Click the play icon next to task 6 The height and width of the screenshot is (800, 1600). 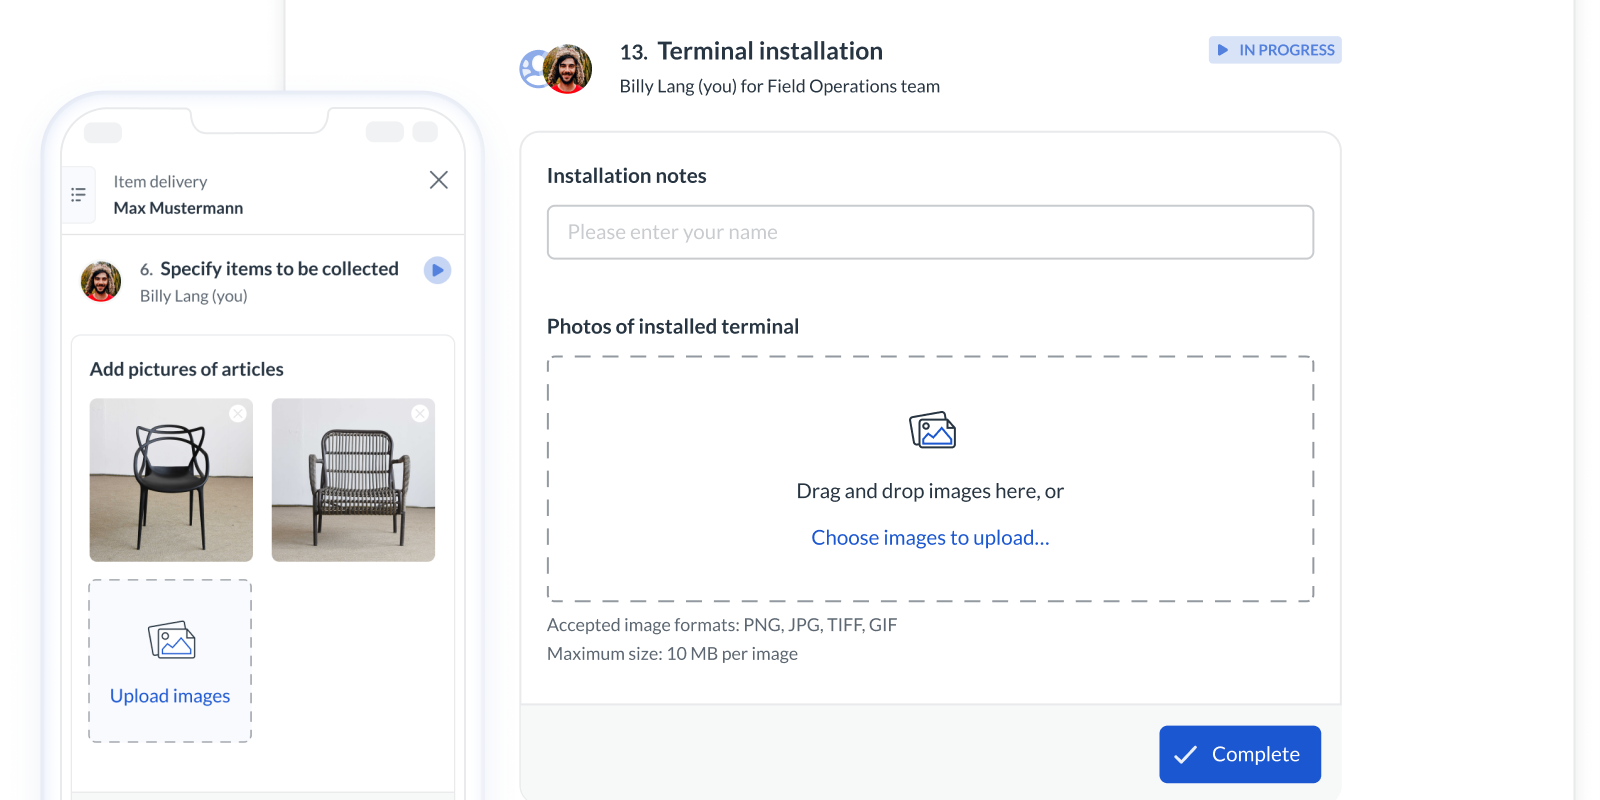point(437,270)
